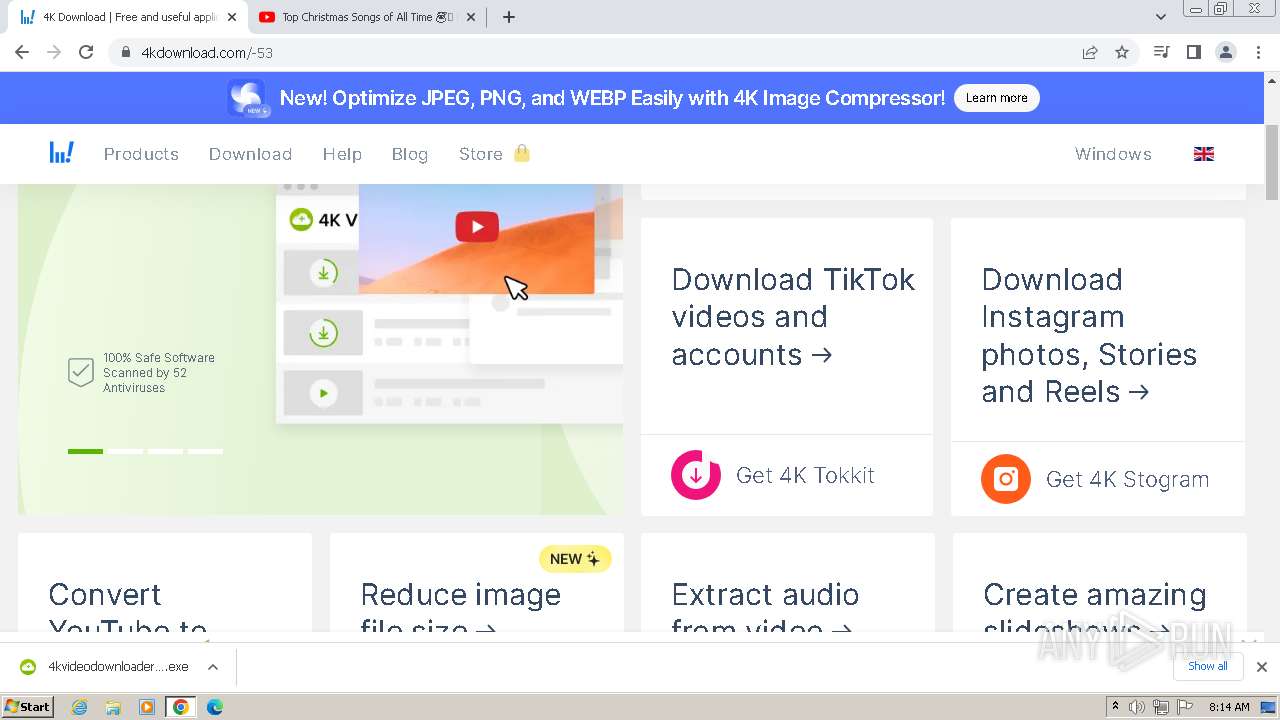Viewport: 1280px width, 720px height.
Task: Go forward in browser history
Action: coord(54,52)
